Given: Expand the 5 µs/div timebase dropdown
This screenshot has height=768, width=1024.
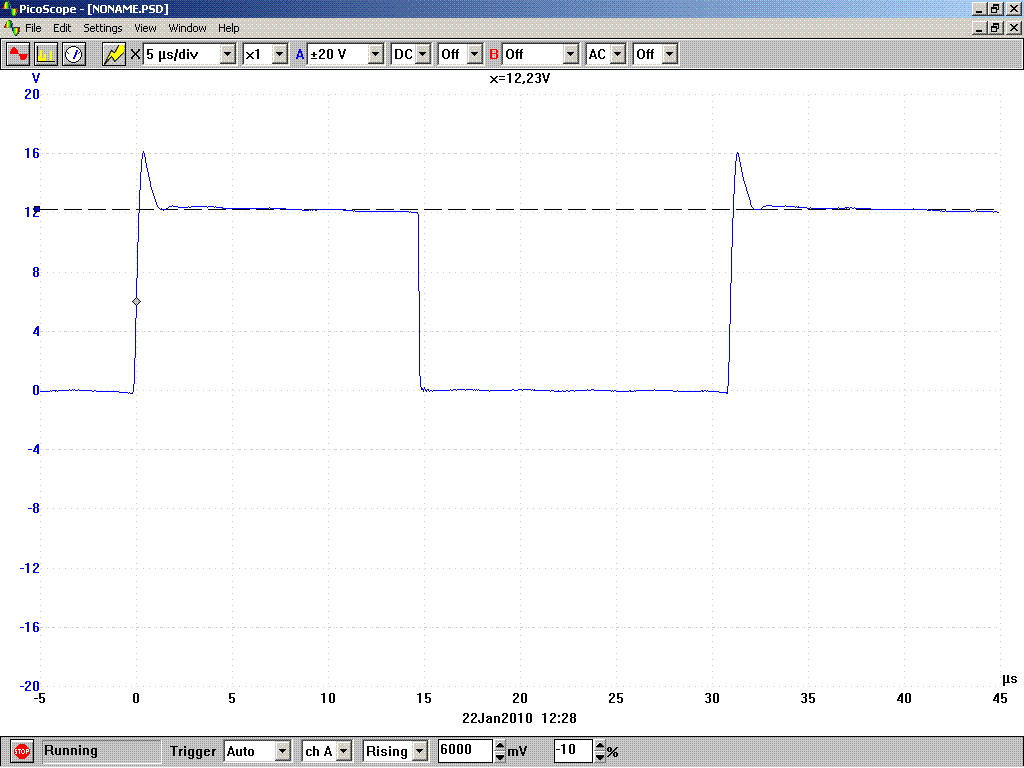Looking at the screenshot, I should tap(227, 54).
